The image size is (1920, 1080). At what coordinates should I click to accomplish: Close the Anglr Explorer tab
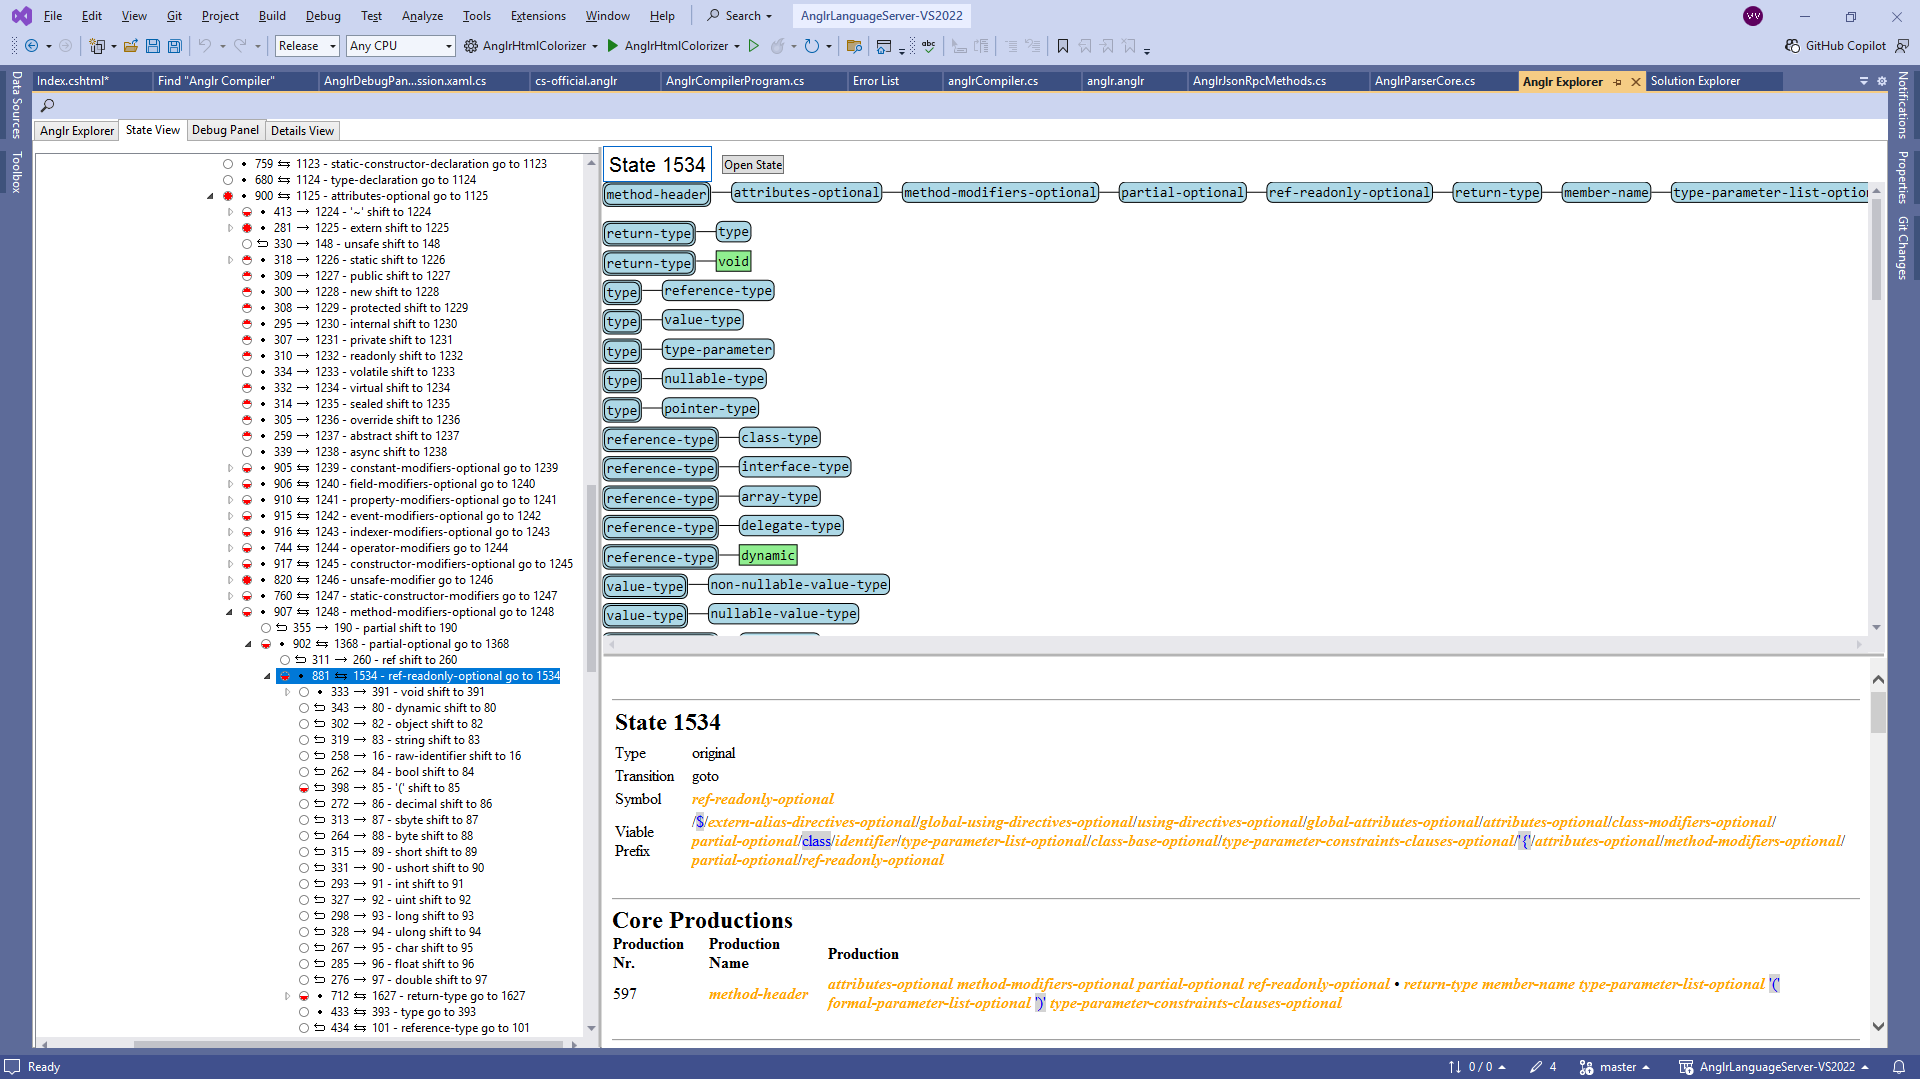click(x=1636, y=82)
